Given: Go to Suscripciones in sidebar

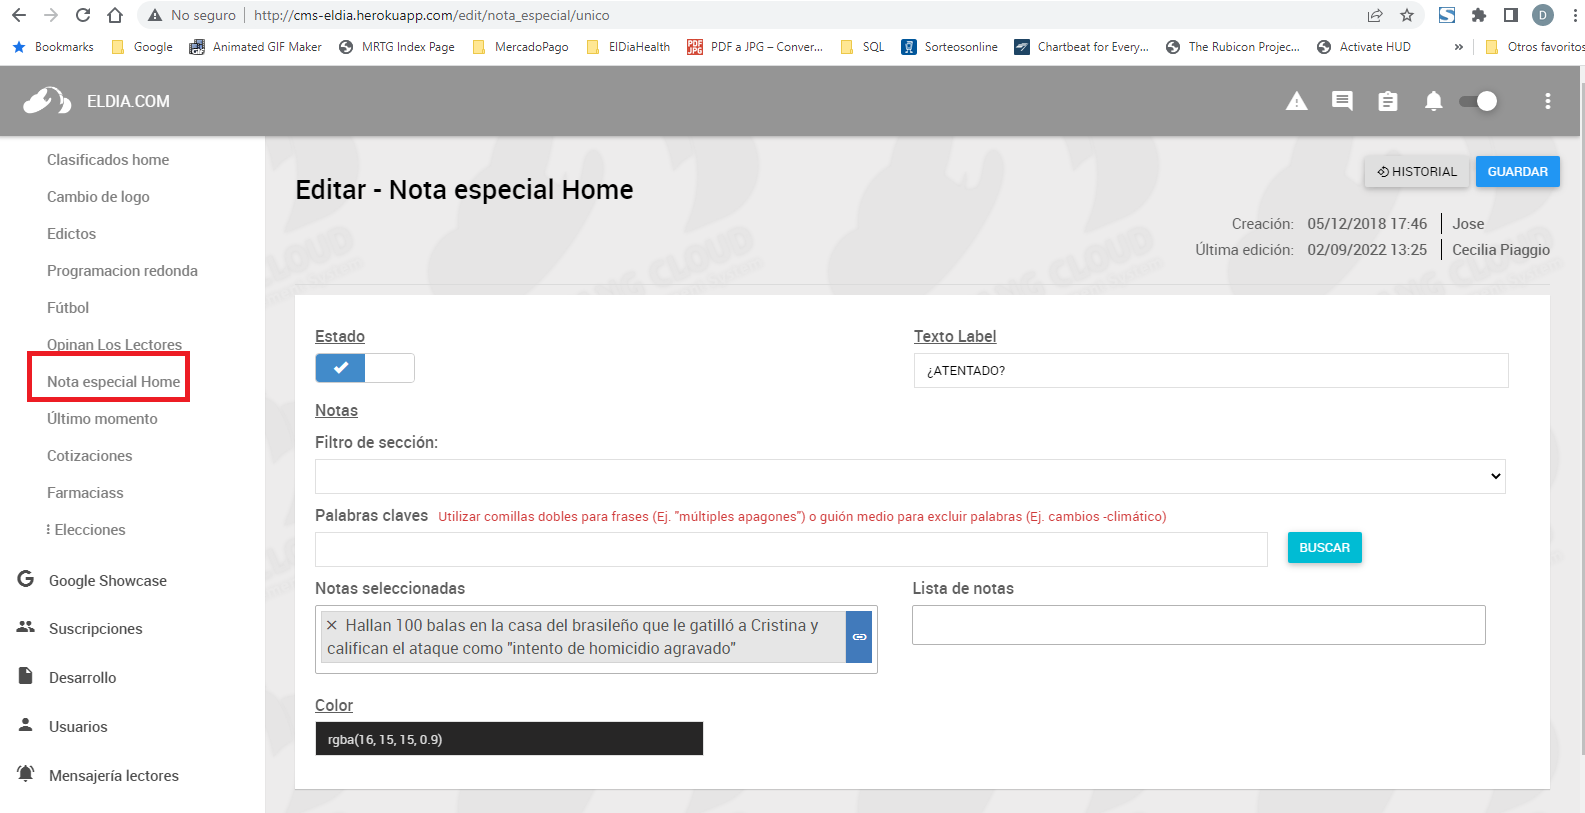Looking at the screenshot, I should (x=95, y=629).
